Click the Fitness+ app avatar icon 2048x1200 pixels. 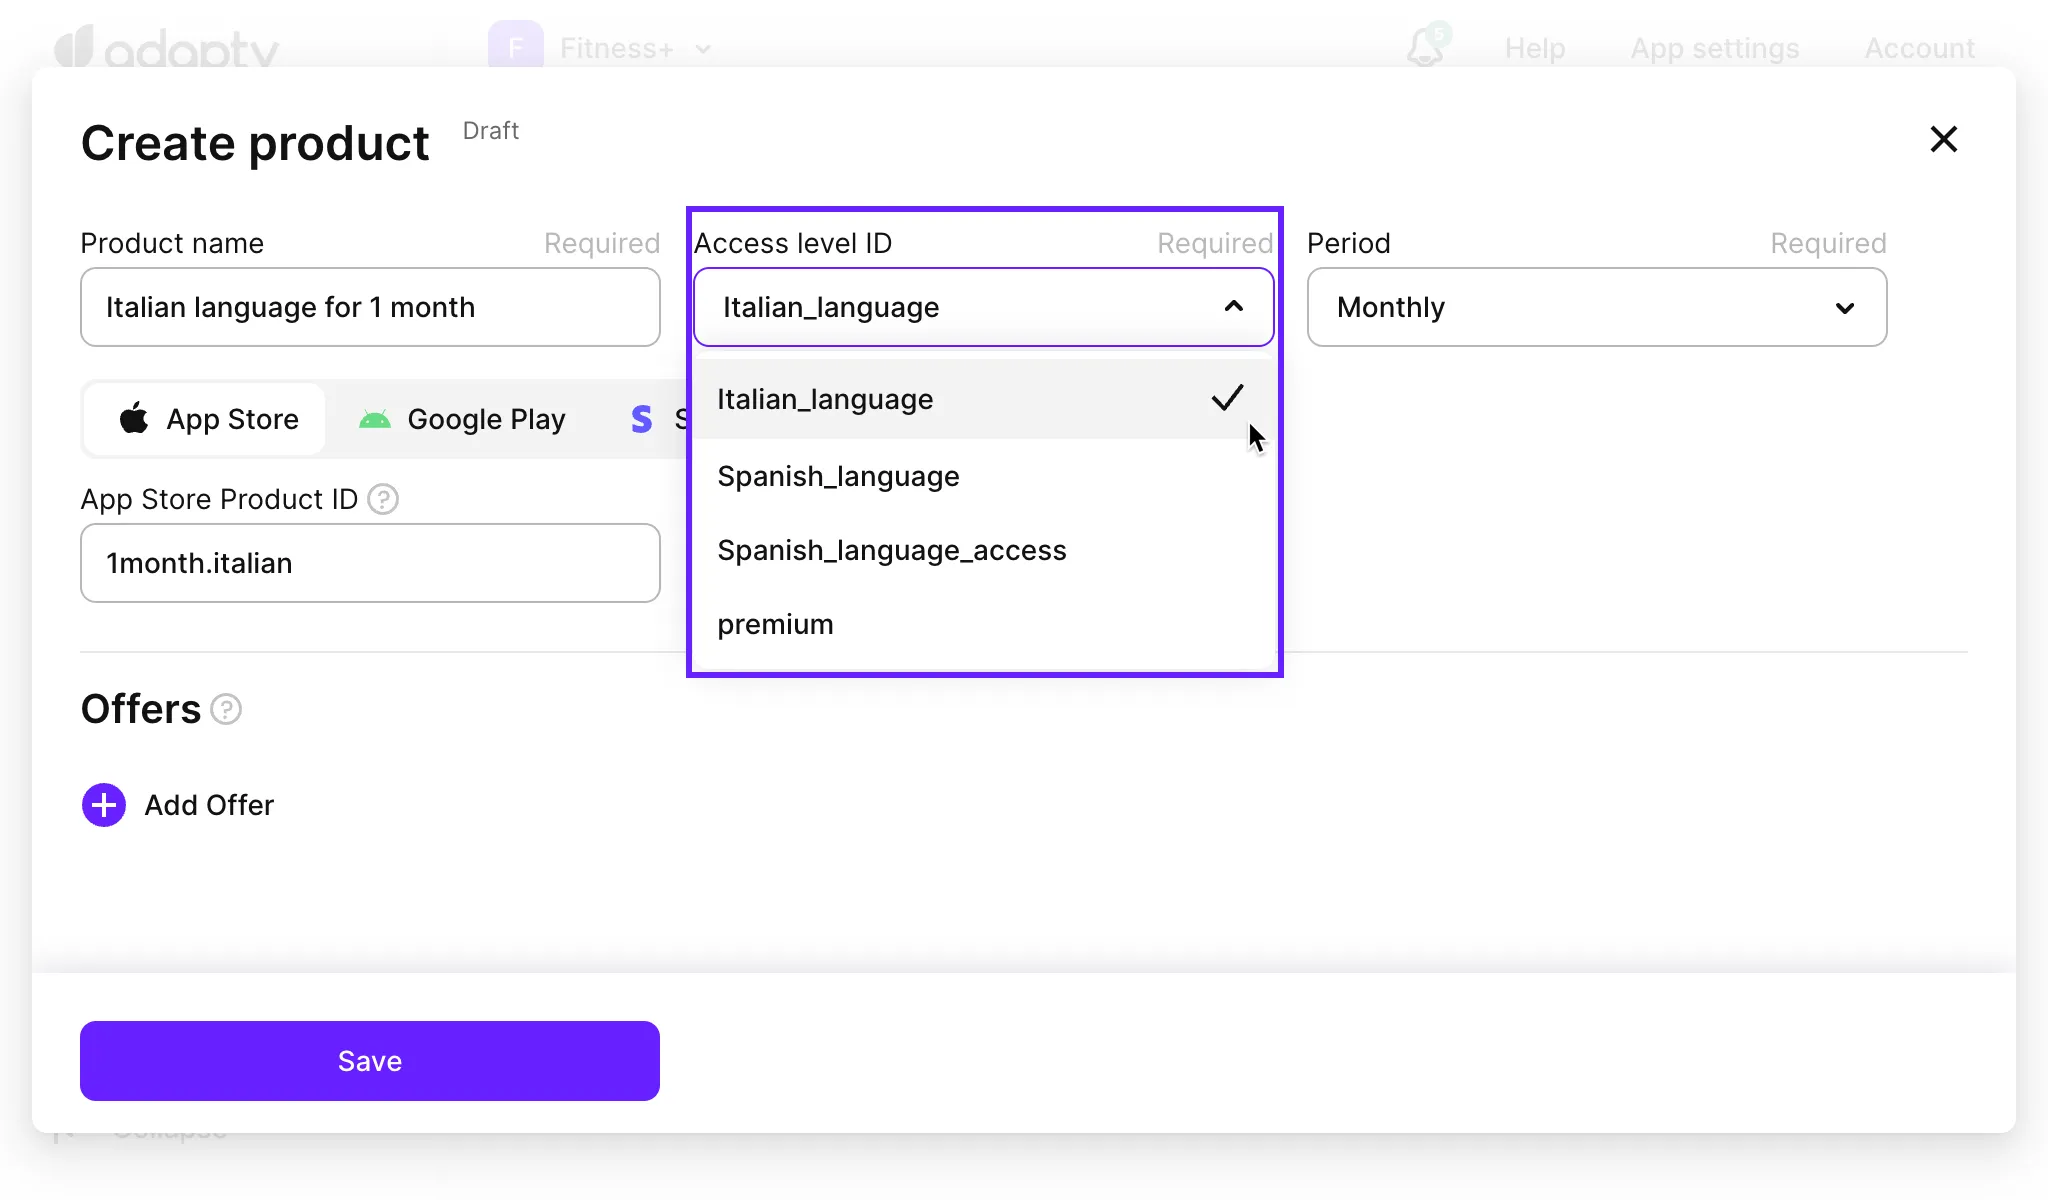515,46
